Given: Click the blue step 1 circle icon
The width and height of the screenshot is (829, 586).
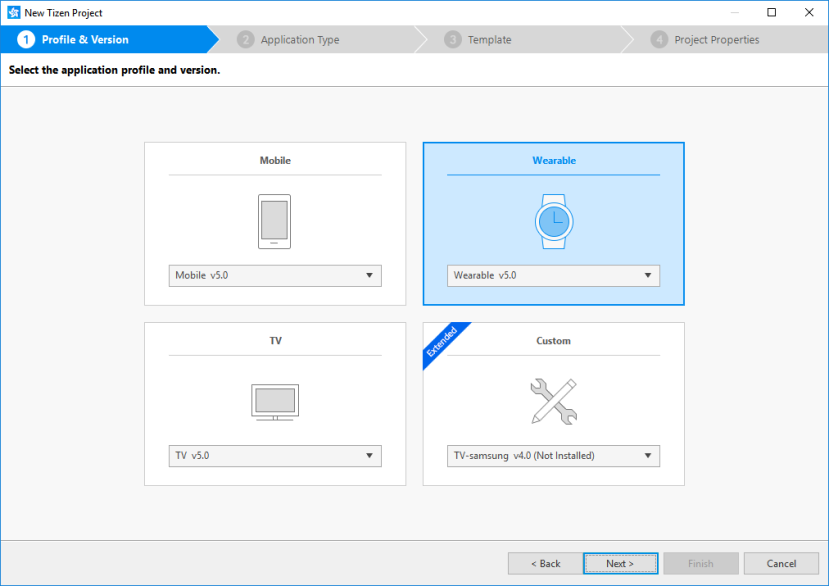Looking at the screenshot, I should [24, 40].
